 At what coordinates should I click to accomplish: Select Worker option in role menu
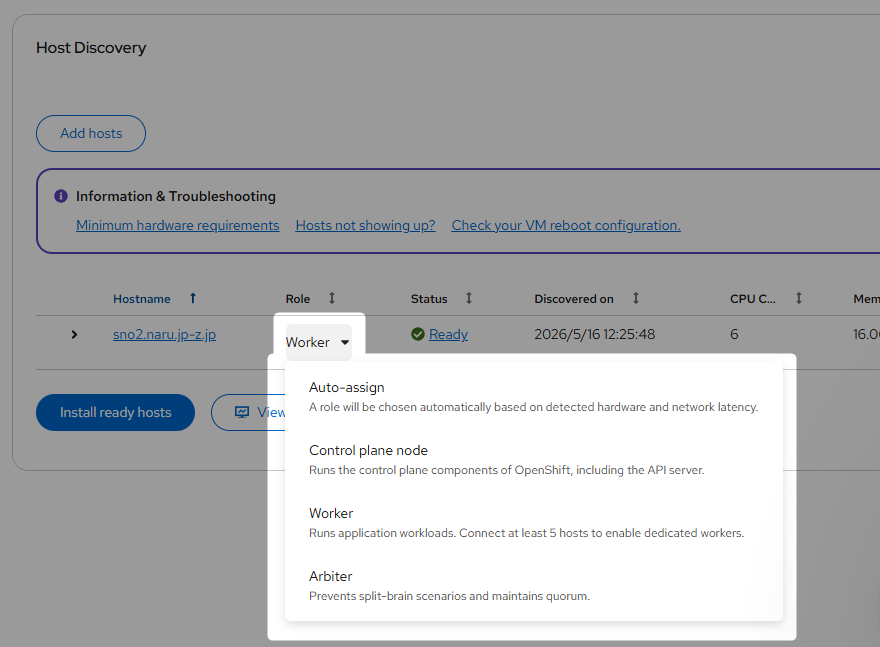coord(533,522)
